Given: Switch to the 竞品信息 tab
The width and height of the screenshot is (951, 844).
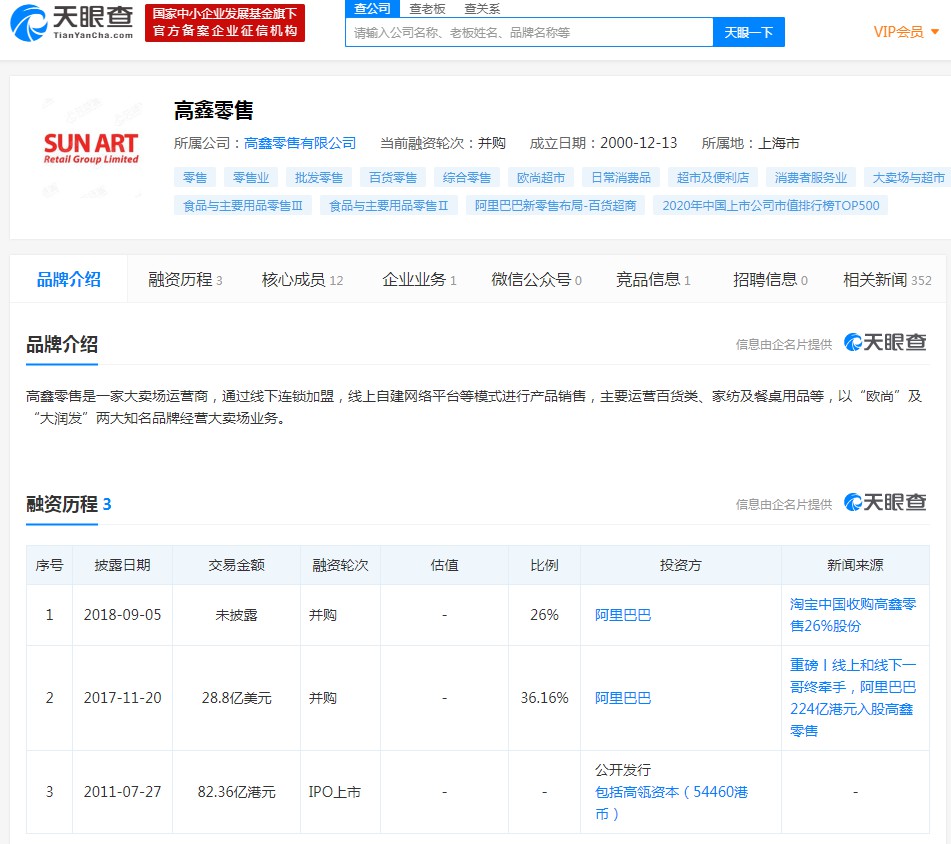Looking at the screenshot, I should click(653, 280).
